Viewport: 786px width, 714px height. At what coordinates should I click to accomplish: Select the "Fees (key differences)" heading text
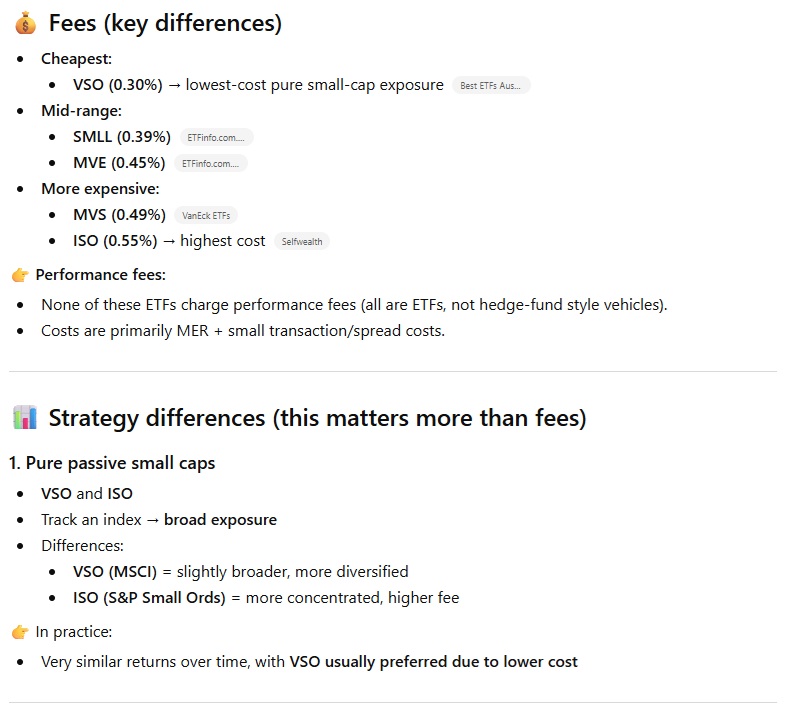[165, 24]
